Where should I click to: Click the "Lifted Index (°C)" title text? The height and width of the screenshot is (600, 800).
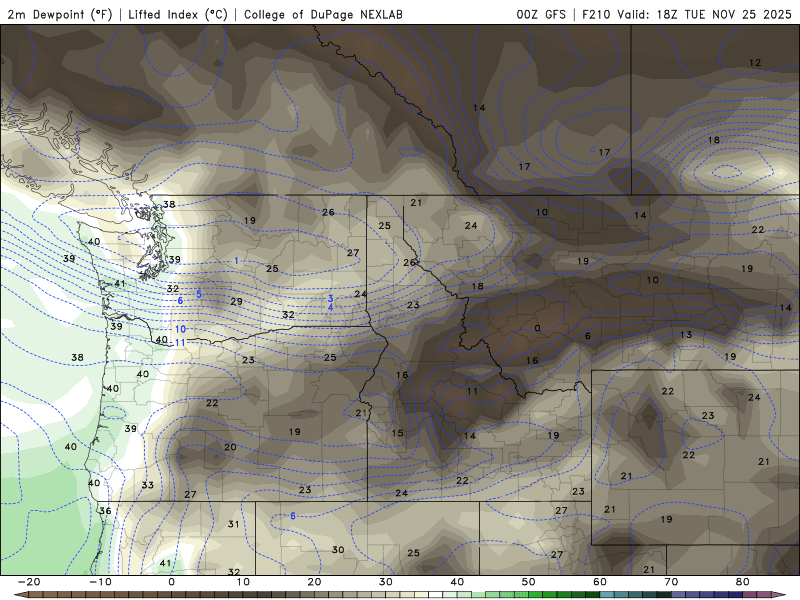(178, 14)
